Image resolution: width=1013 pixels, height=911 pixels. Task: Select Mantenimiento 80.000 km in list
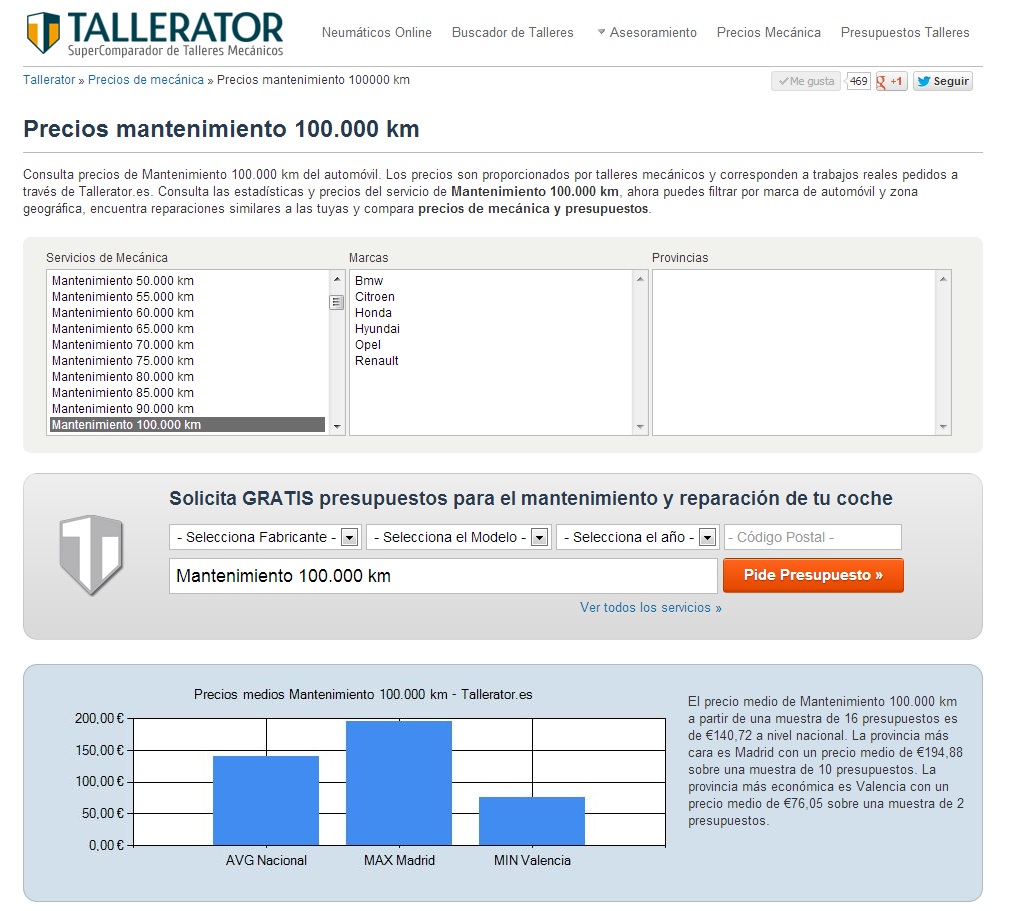pyautogui.click(x=187, y=377)
